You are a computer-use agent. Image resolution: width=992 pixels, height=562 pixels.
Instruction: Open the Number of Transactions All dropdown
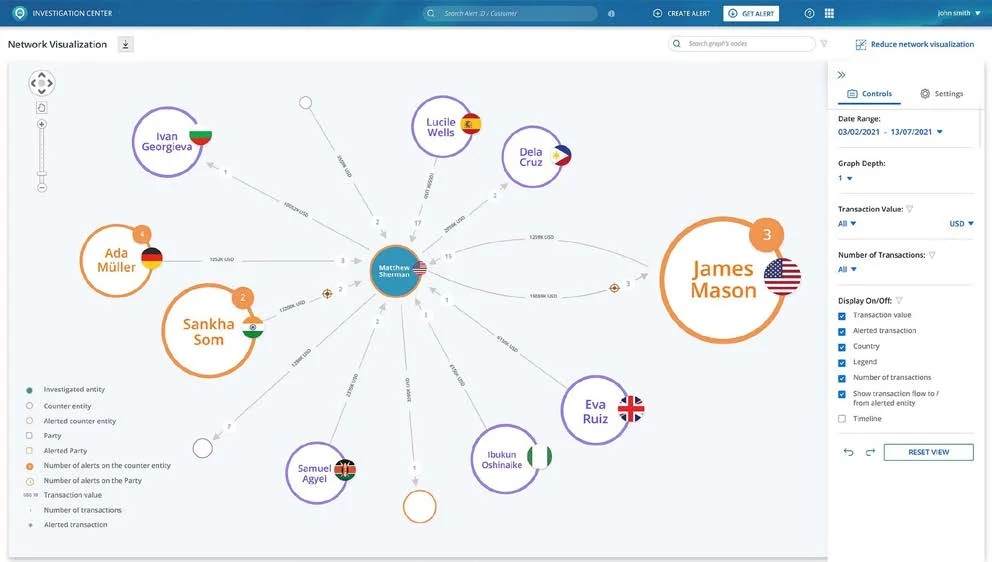[x=846, y=270]
